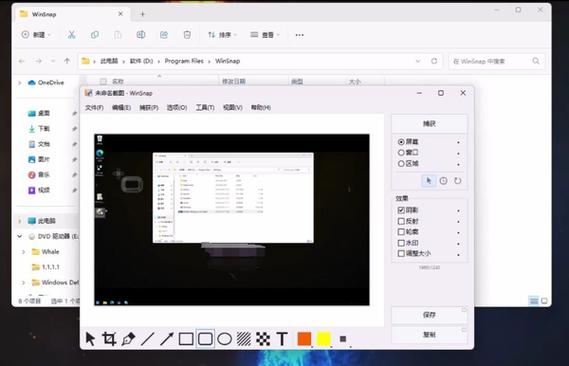
Task: Click Program Files in the address breadcrumb
Action: coord(184,61)
